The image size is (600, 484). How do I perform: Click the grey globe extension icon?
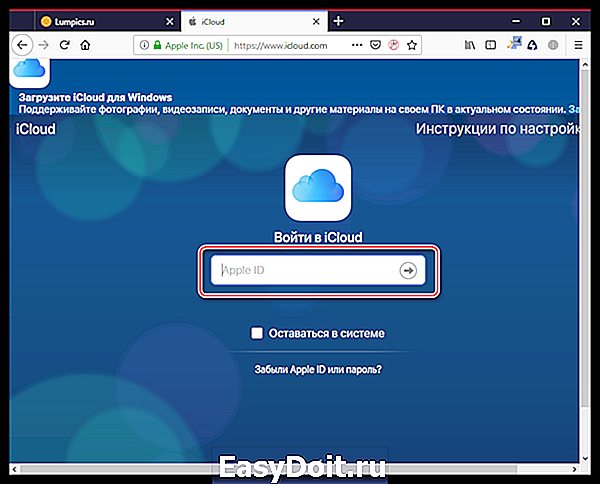(553, 45)
